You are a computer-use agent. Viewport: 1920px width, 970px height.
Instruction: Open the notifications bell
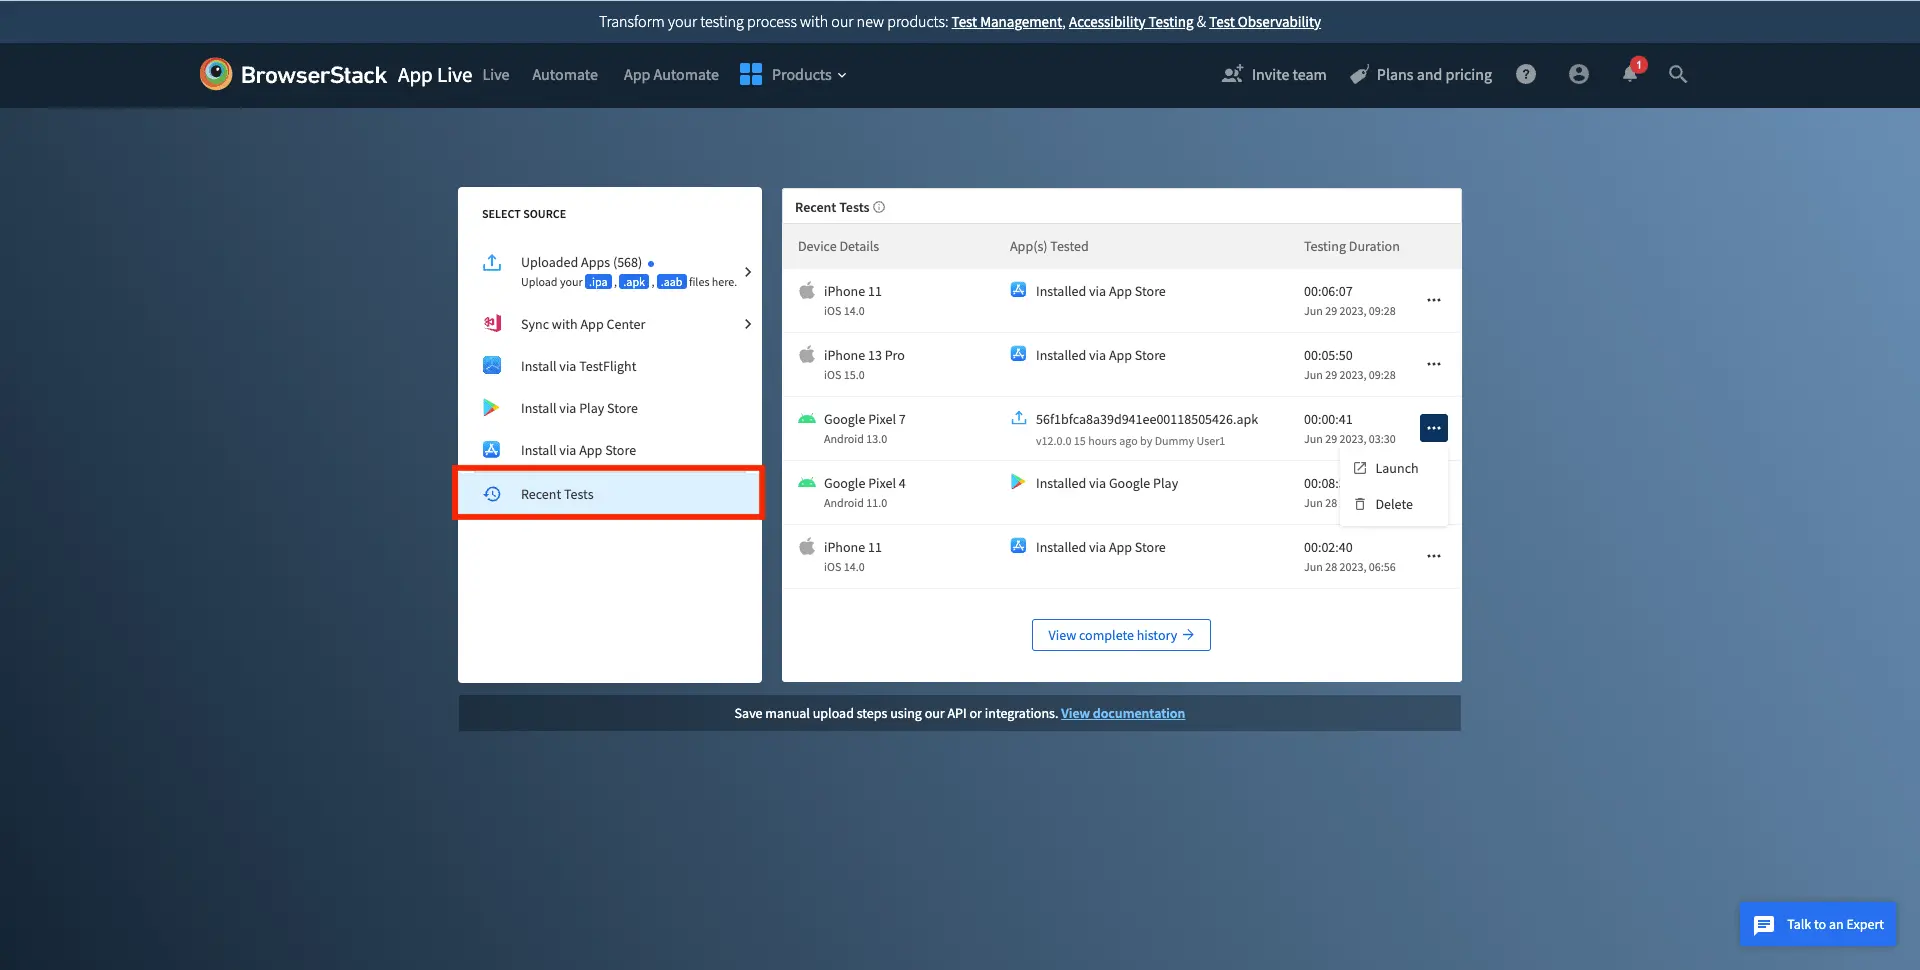(x=1629, y=74)
